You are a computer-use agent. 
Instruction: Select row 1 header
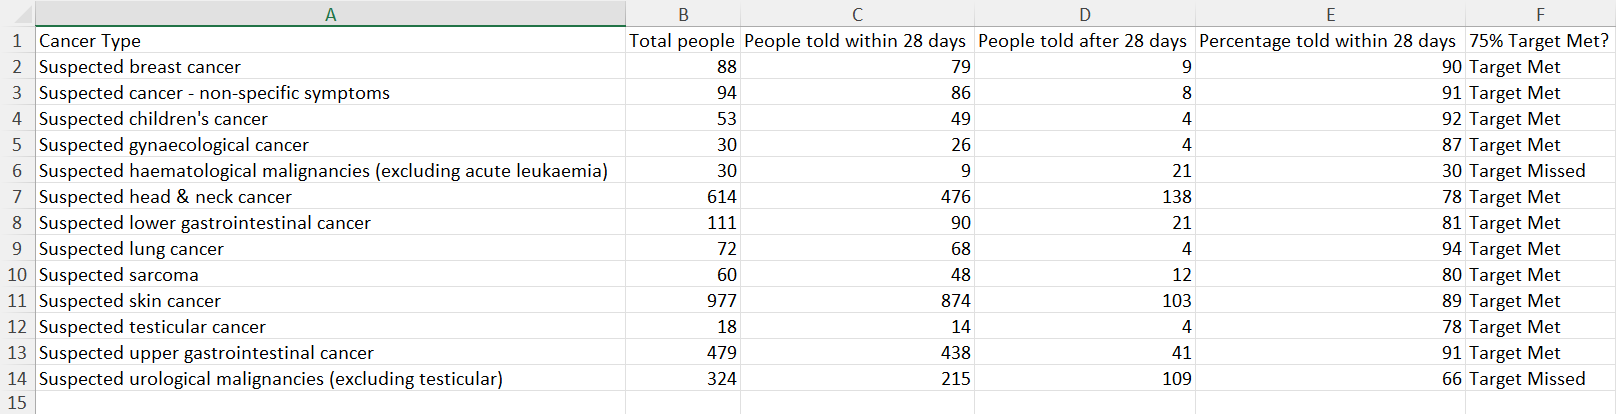[x=17, y=41]
